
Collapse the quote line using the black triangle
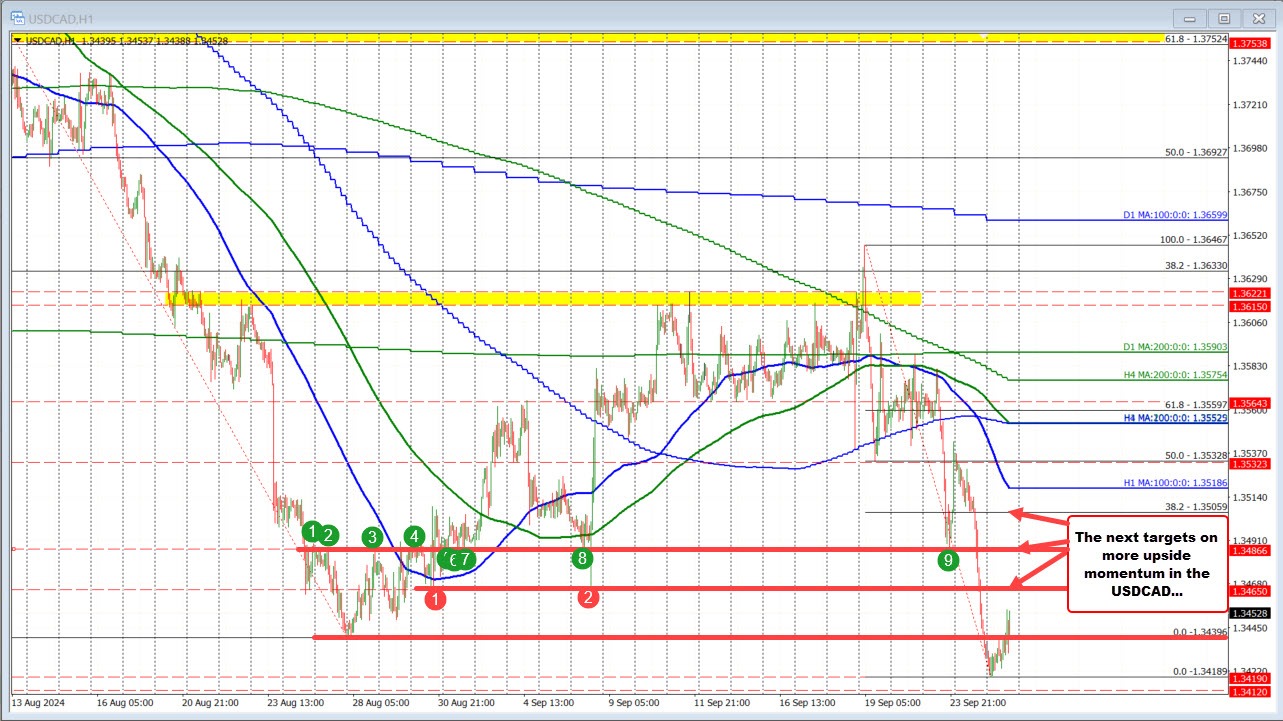(17, 40)
